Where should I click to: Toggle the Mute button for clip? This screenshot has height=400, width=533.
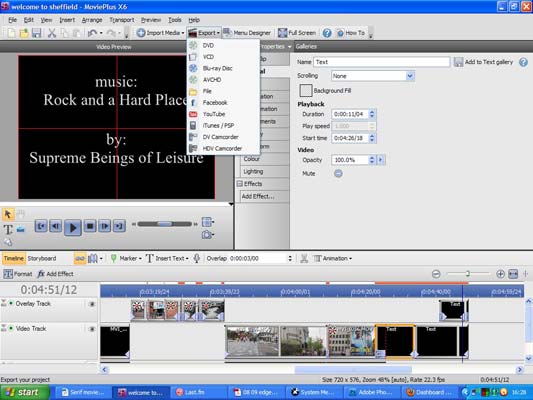tap(338, 173)
